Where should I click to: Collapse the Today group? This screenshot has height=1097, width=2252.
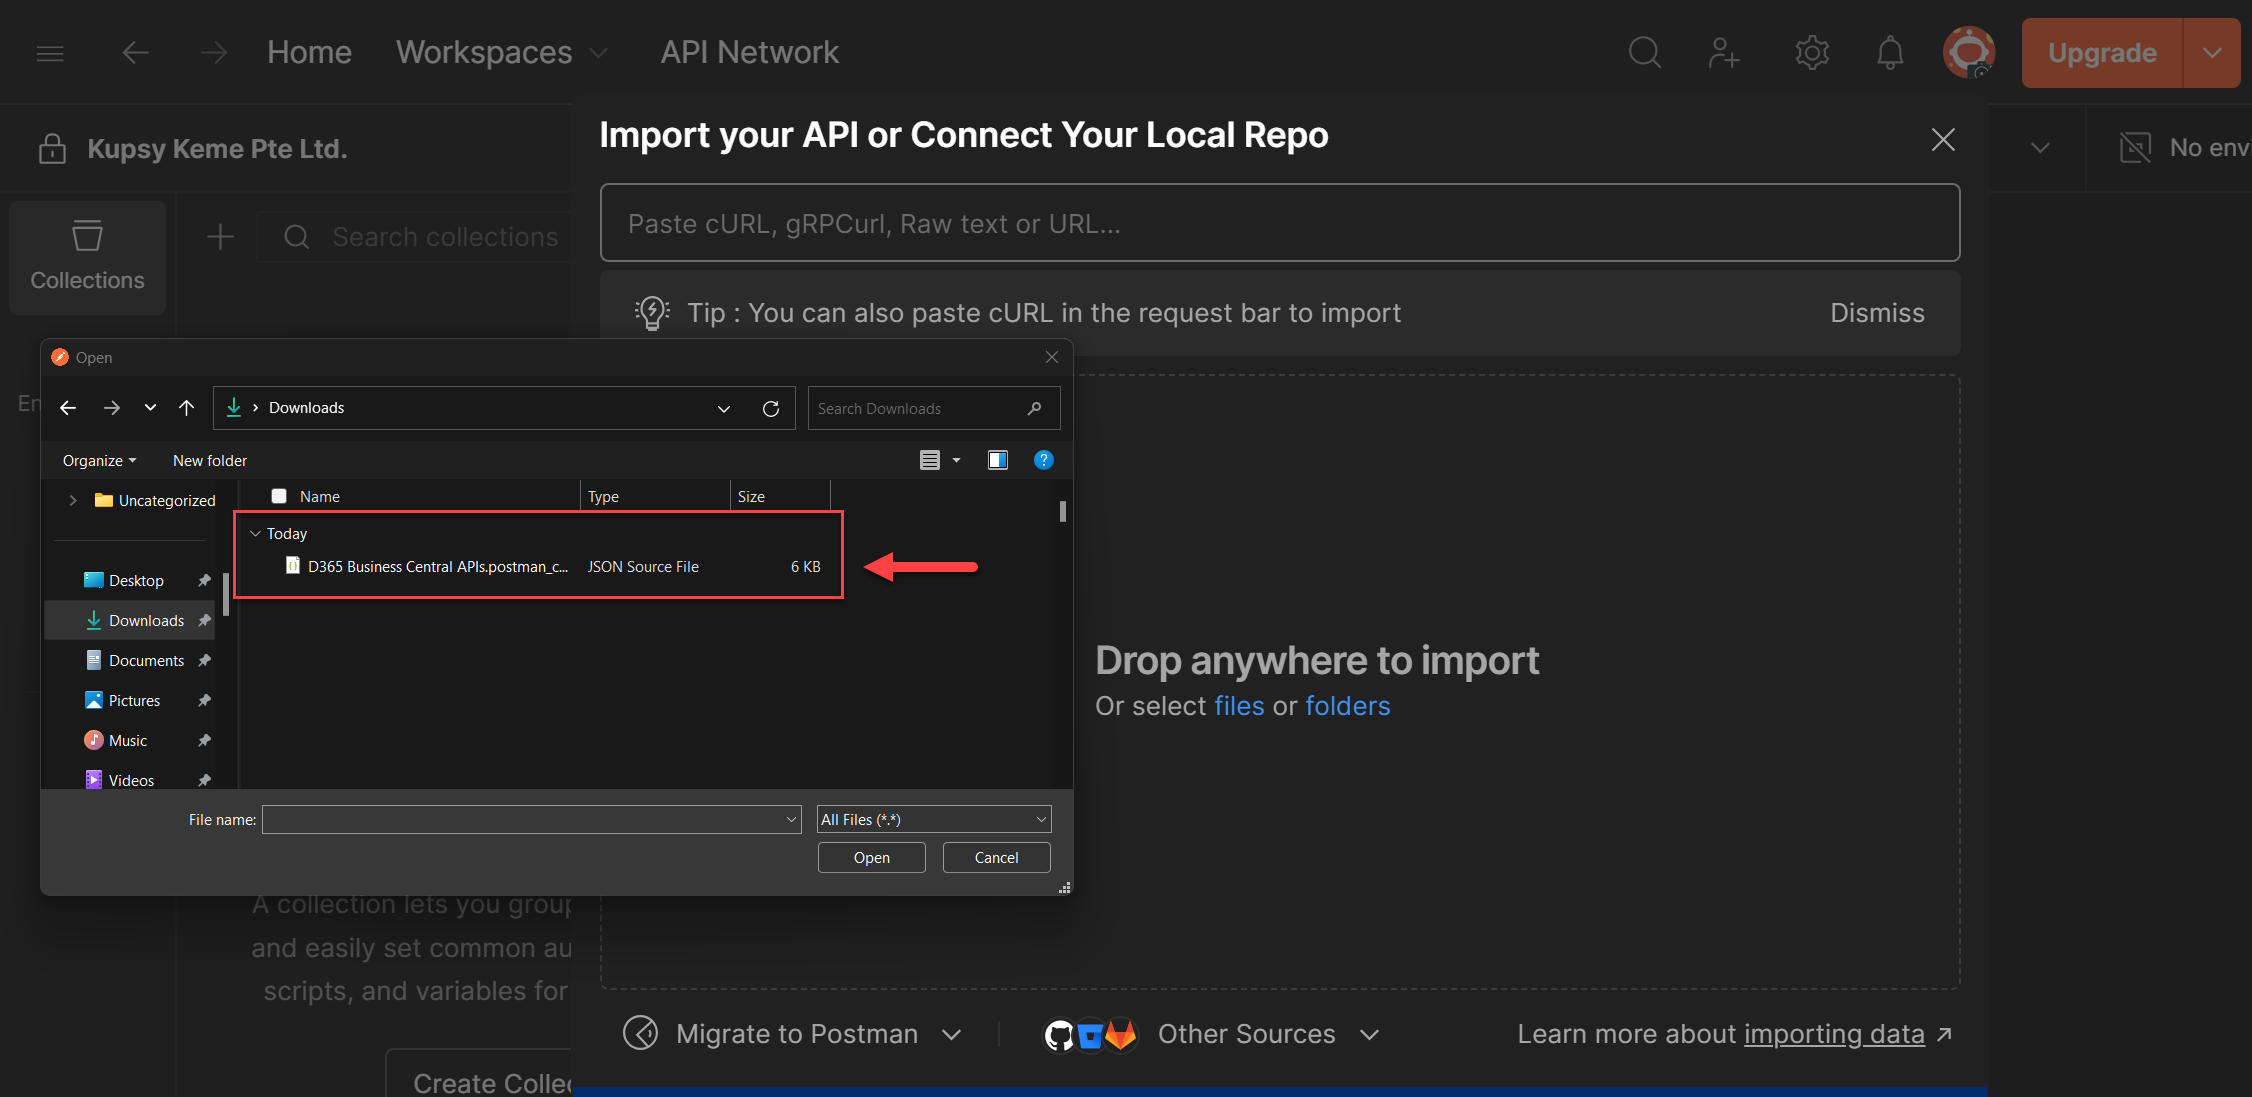coord(256,534)
